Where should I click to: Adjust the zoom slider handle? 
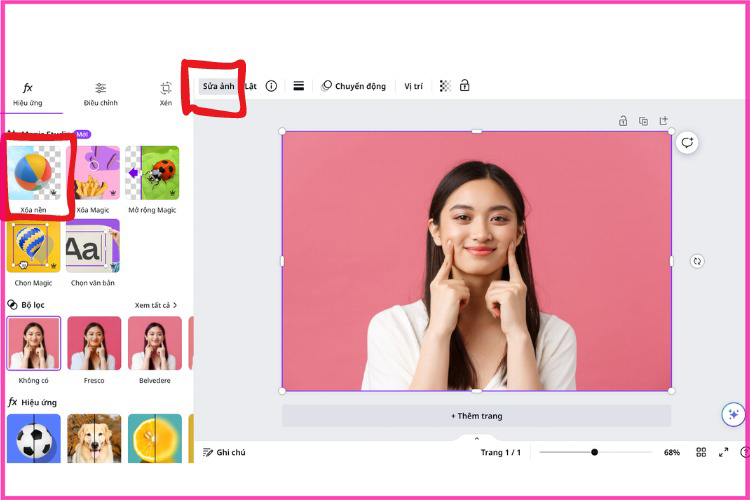[x=595, y=452]
